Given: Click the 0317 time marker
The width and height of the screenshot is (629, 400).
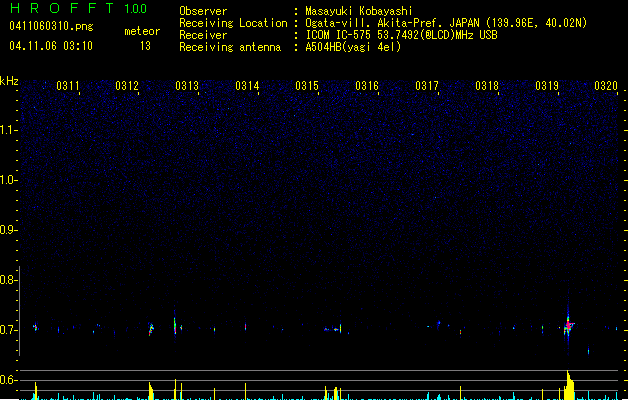Looking at the screenshot, I should 427,86.
